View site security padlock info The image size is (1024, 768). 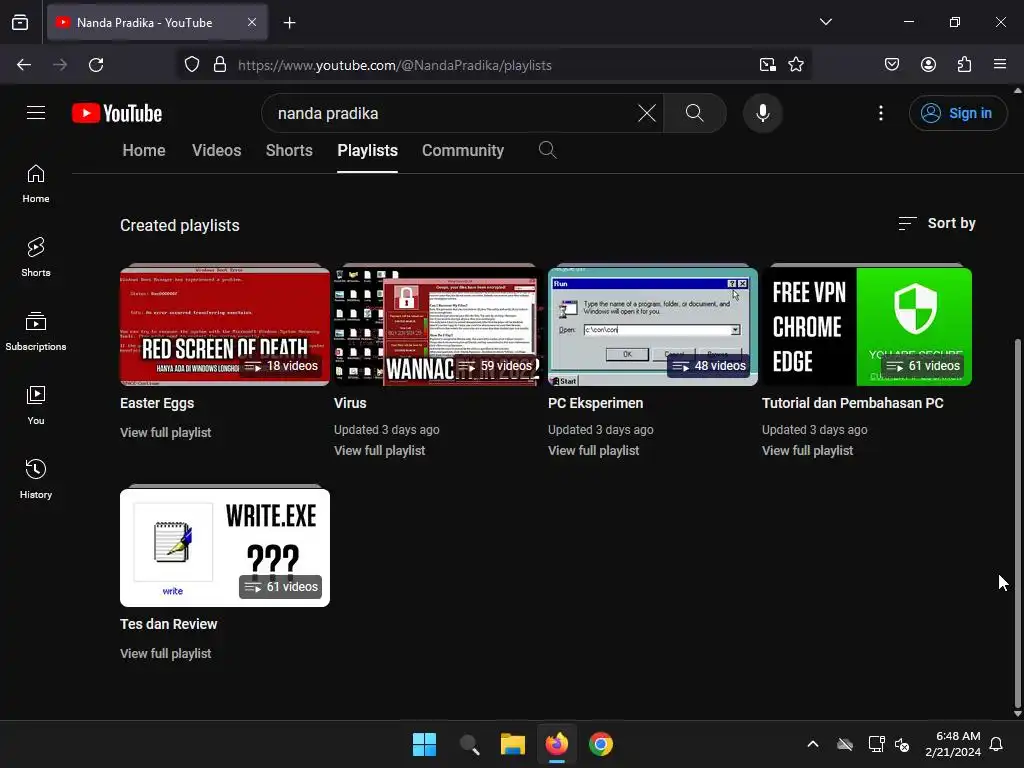pyautogui.click(x=220, y=65)
